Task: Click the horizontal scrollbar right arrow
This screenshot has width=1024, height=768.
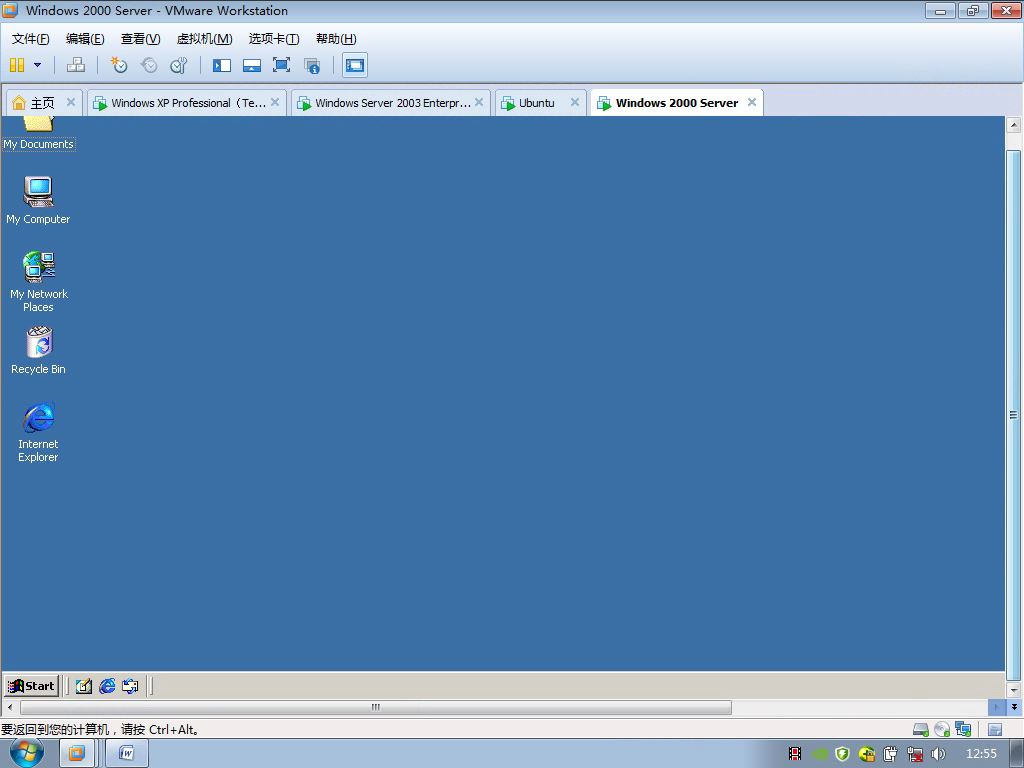Action: coord(996,707)
